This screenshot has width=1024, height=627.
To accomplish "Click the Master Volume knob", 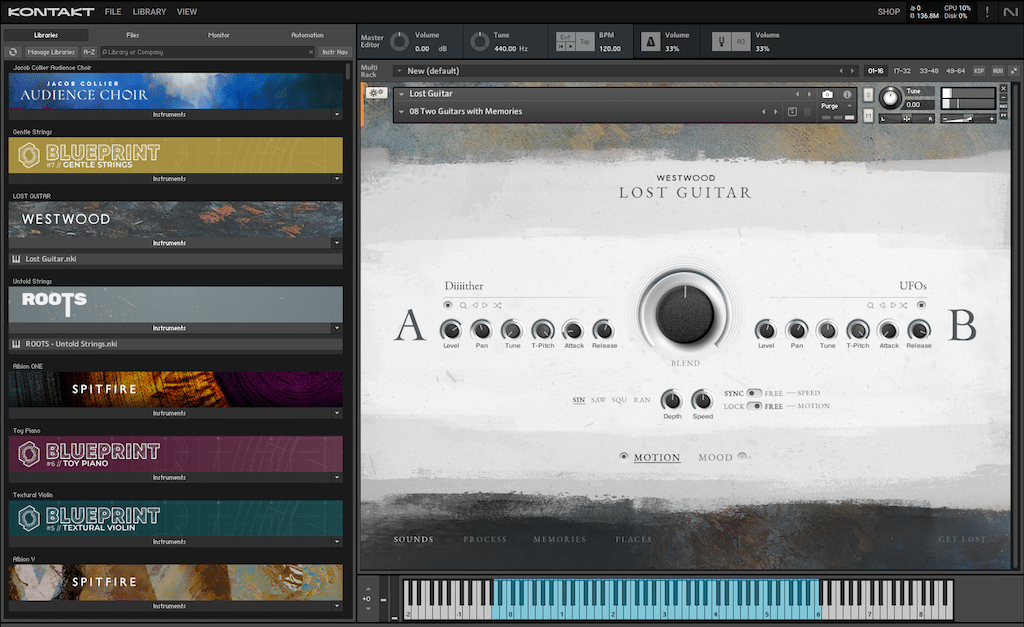I will click(399, 42).
